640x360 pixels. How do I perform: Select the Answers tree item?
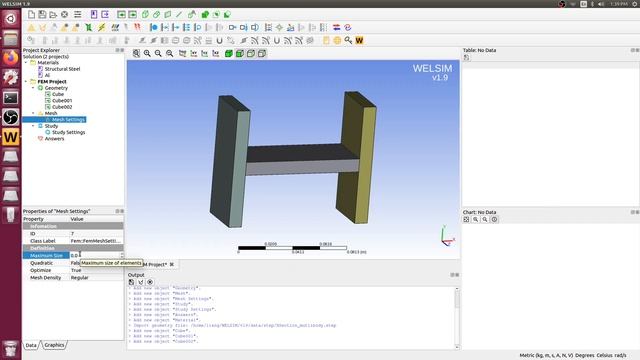pyautogui.click(x=54, y=139)
